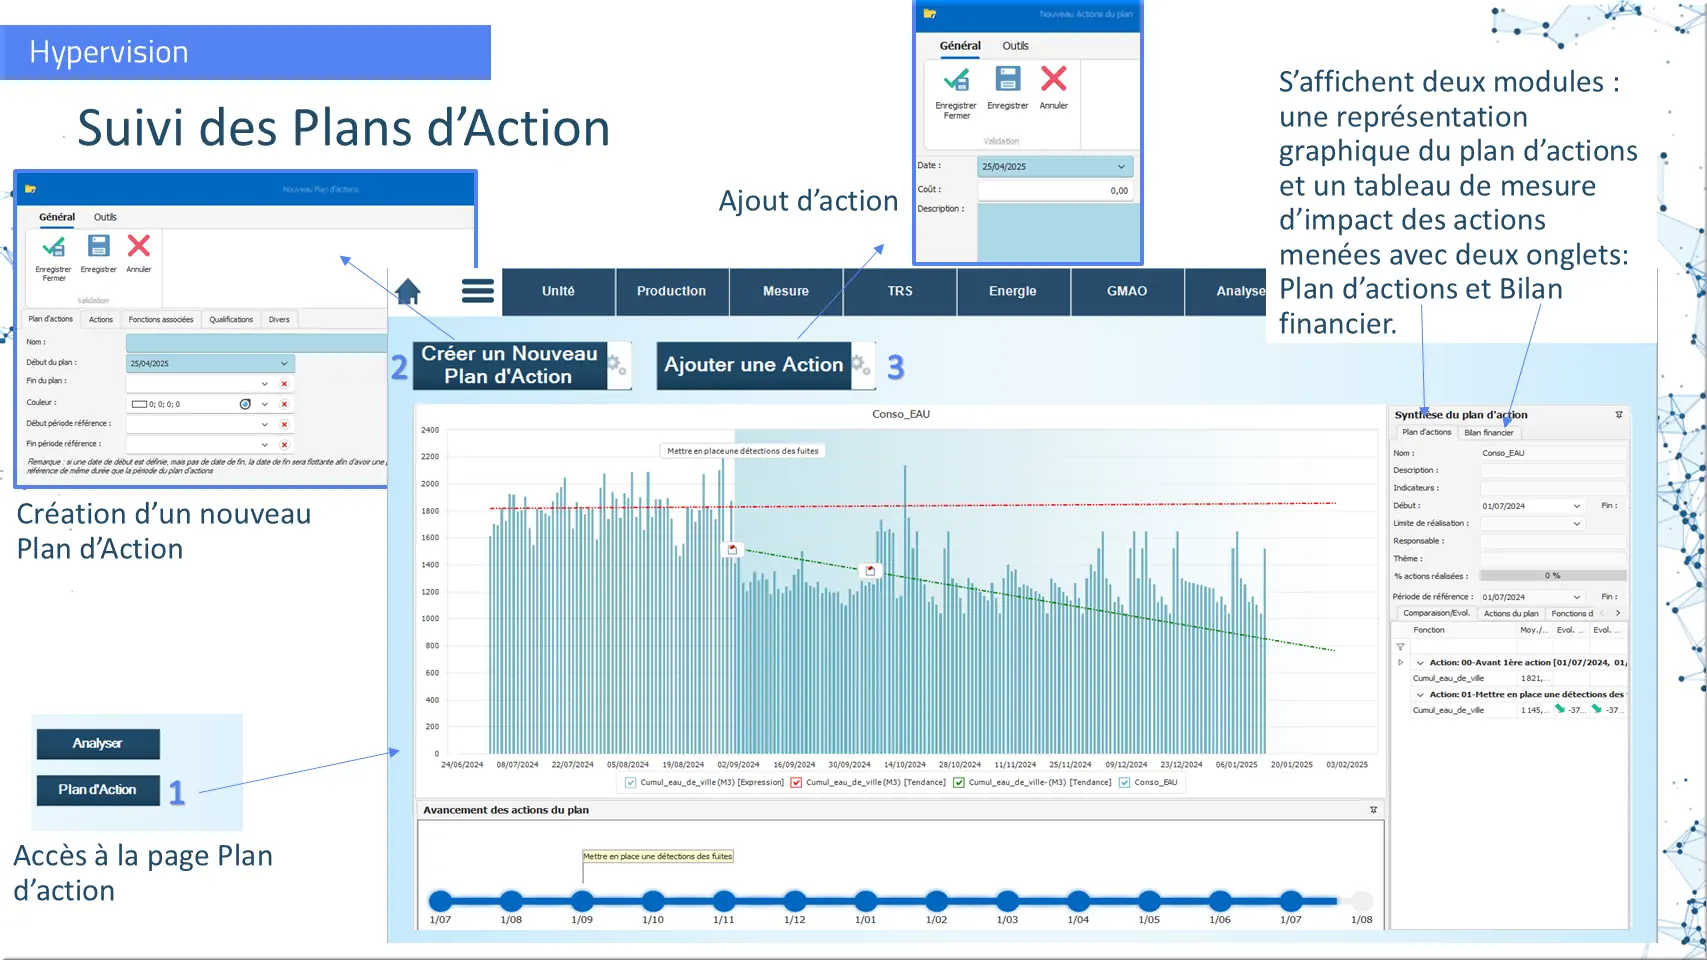Click Créer un Nouveau Plan d'Action button
1707x960 pixels.
point(509,365)
